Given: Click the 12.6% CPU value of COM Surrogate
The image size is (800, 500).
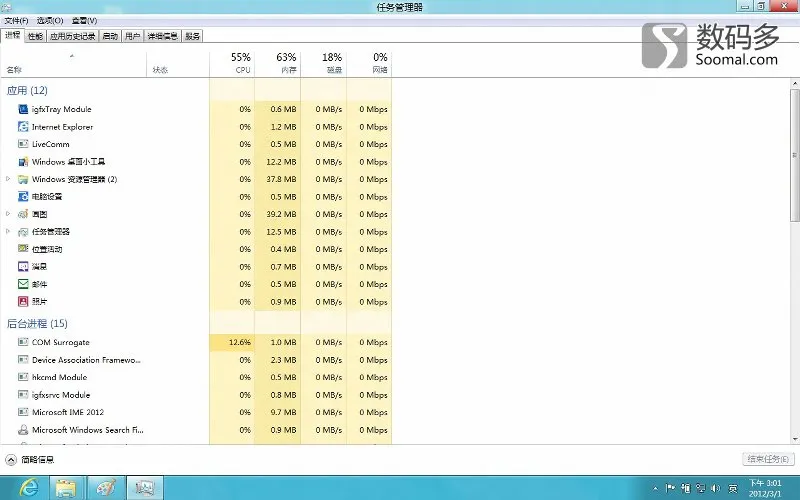Looking at the screenshot, I should point(240,342).
